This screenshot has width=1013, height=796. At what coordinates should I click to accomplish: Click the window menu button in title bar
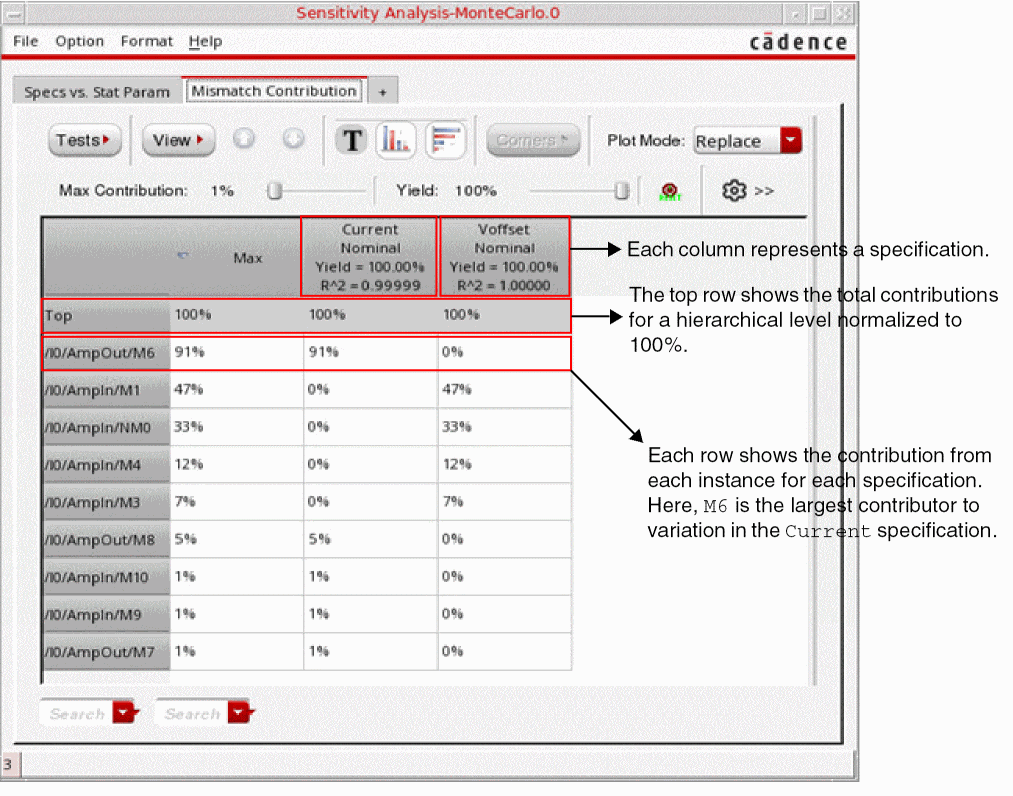pos(14,14)
